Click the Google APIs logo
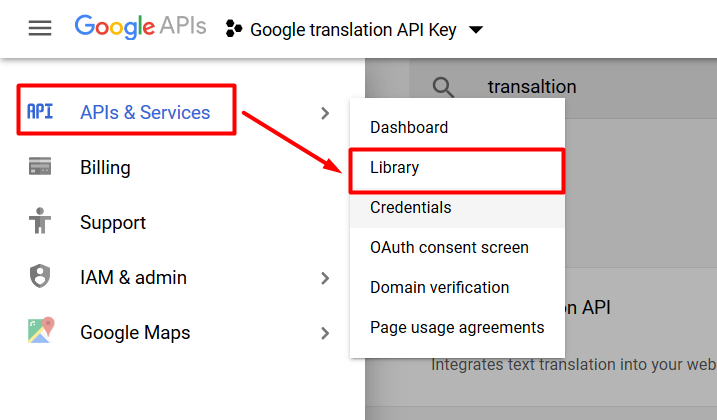 pyautogui.click(x=140, y=27)
